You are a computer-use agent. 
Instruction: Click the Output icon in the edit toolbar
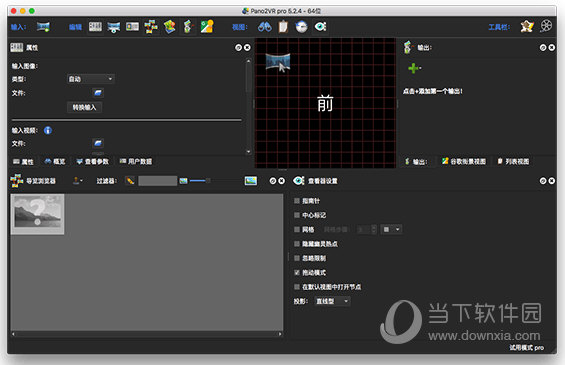point(188,27)
